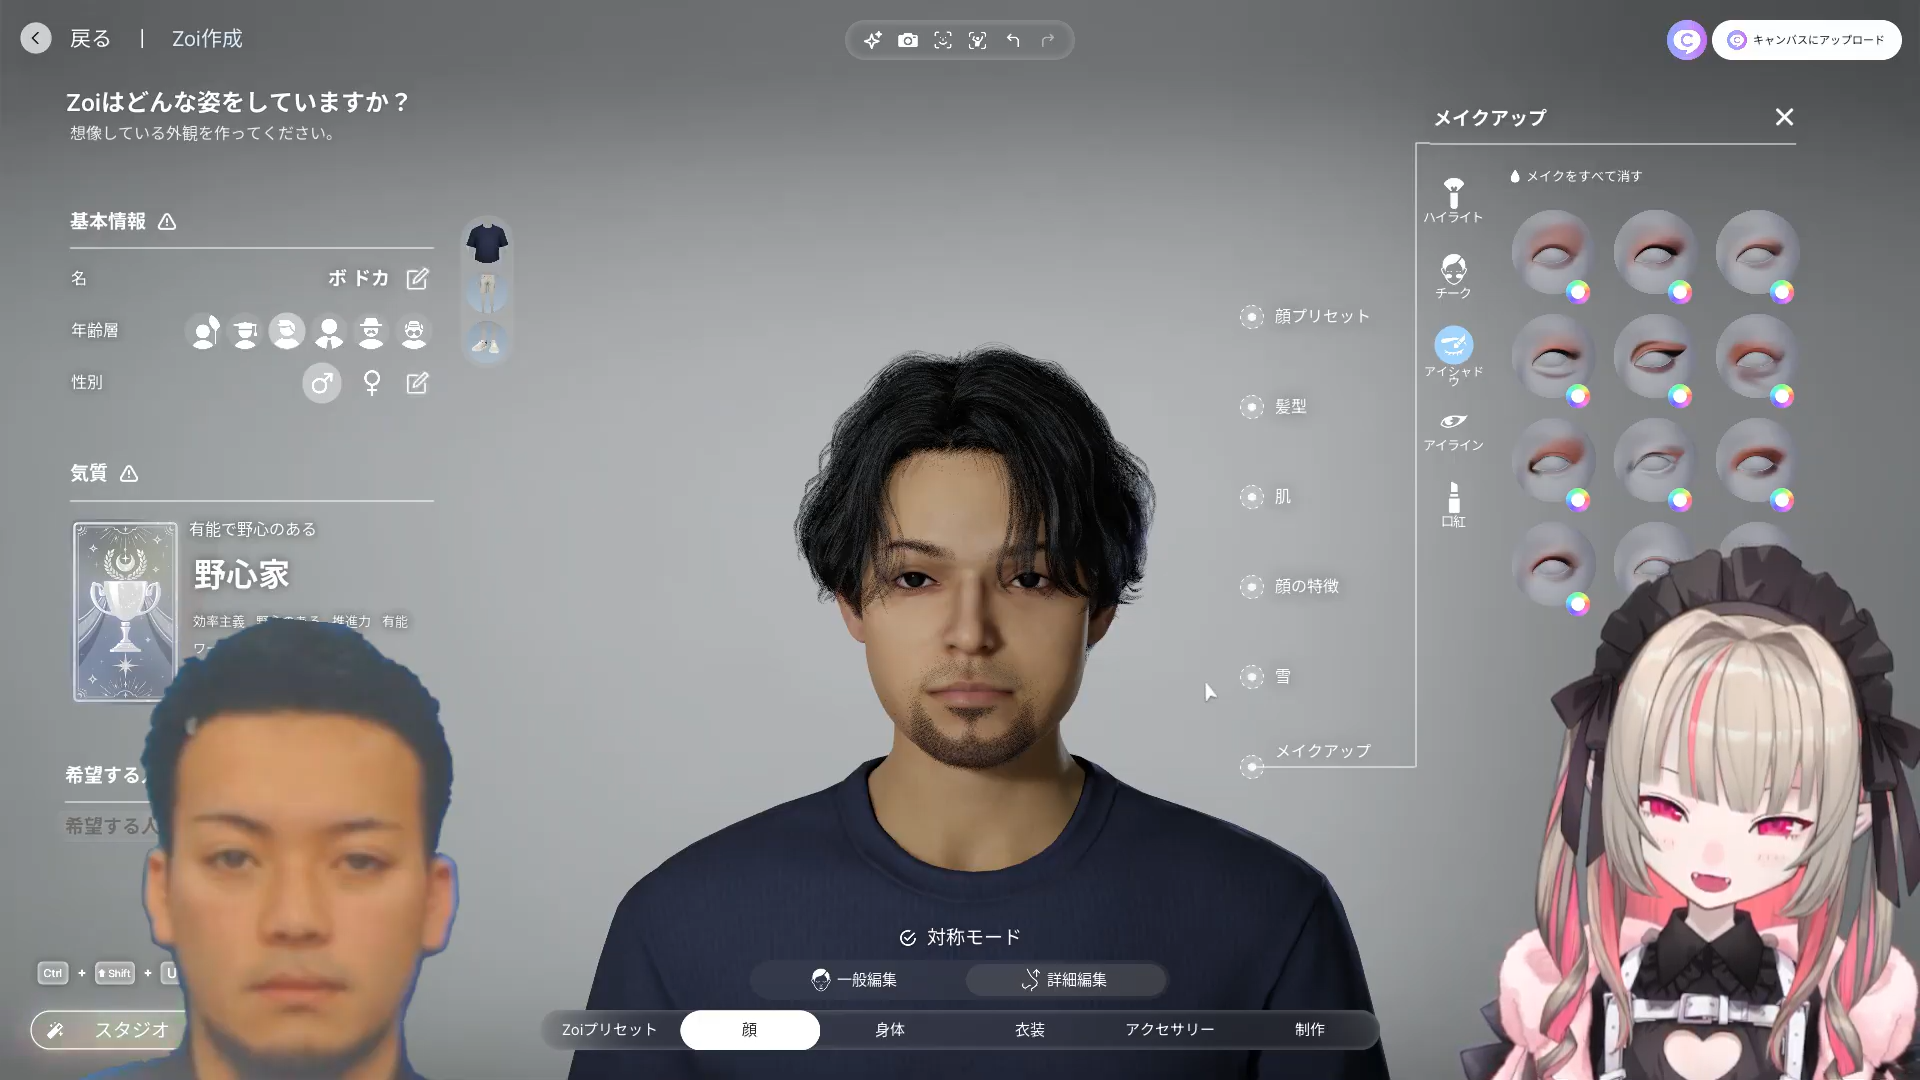Open the camera screenshot tool
The width and height of the screenshot is (1920, 1080).
(908, 40)
